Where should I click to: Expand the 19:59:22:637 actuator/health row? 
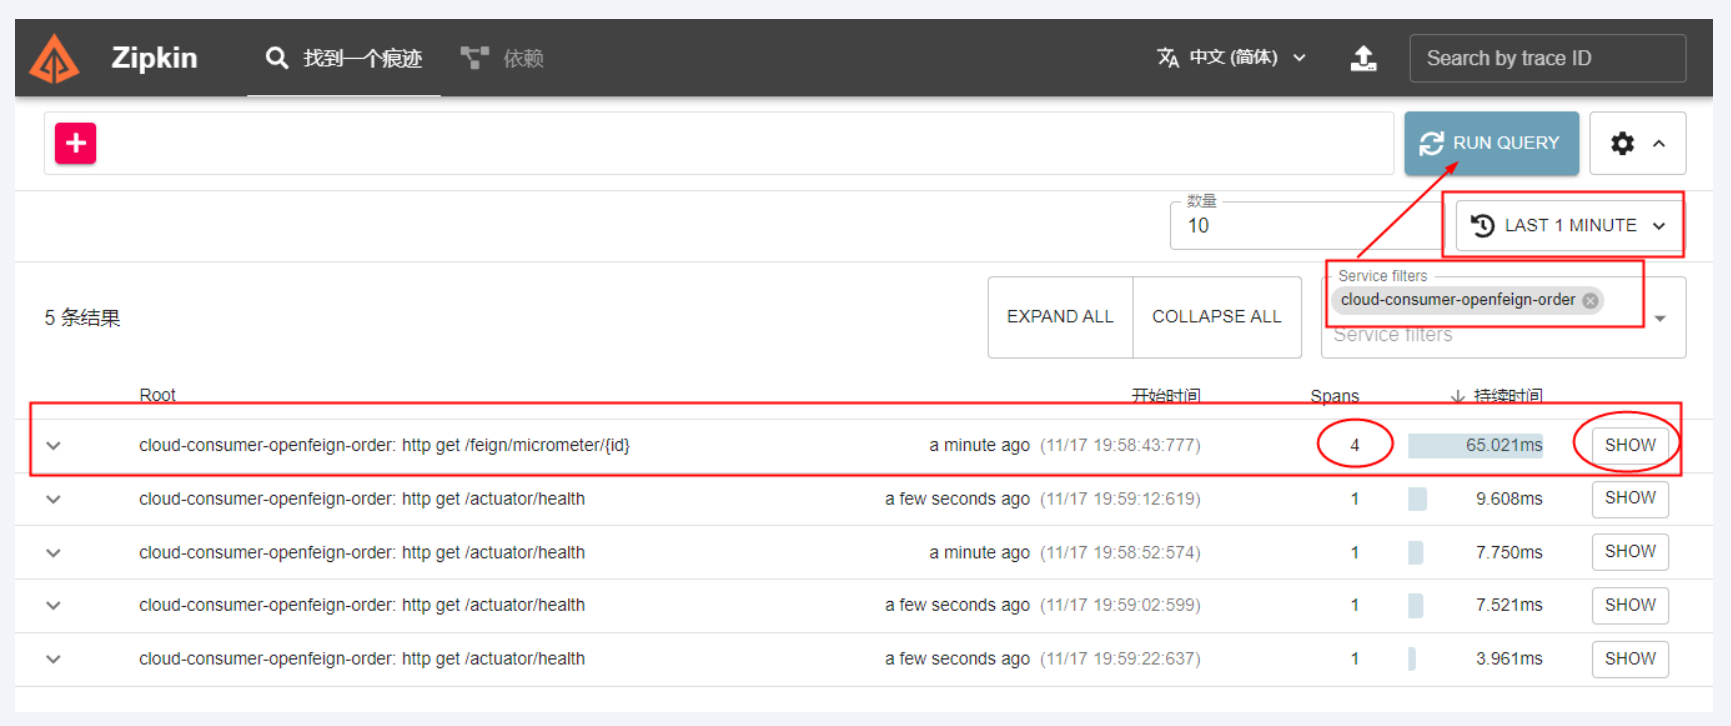click(54, 659)
